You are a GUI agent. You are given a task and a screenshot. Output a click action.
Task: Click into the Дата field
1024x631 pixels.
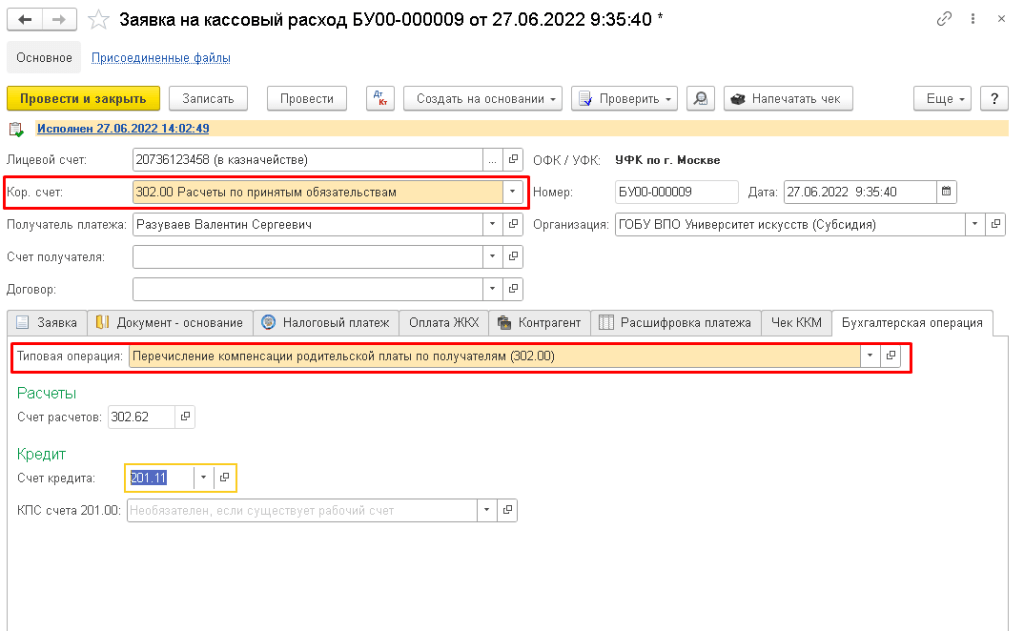[x=859, y=192]
